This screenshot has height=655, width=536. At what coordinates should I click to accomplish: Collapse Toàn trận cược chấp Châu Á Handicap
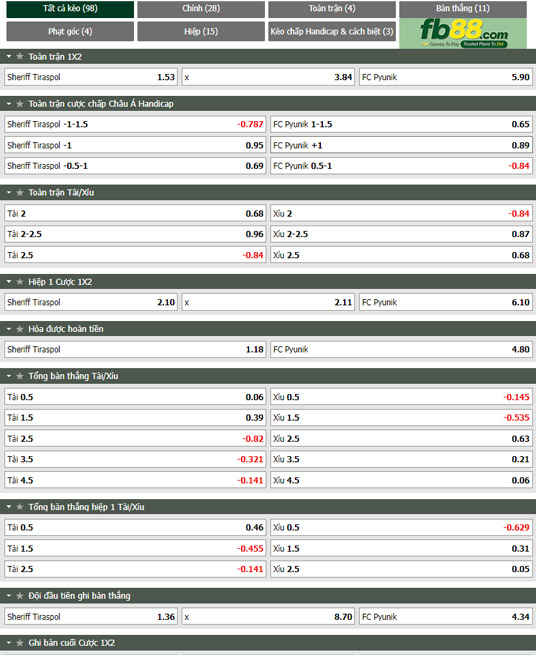pyautogui.click(x=9, y=104)
